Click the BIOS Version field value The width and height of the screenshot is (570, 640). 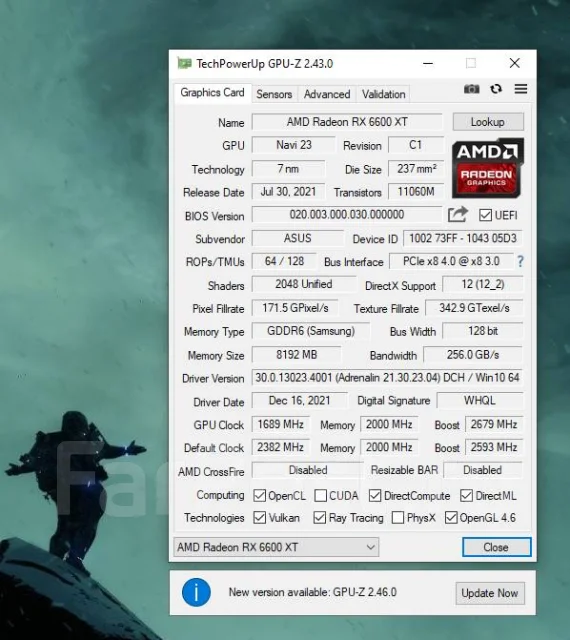pos(347,214)
